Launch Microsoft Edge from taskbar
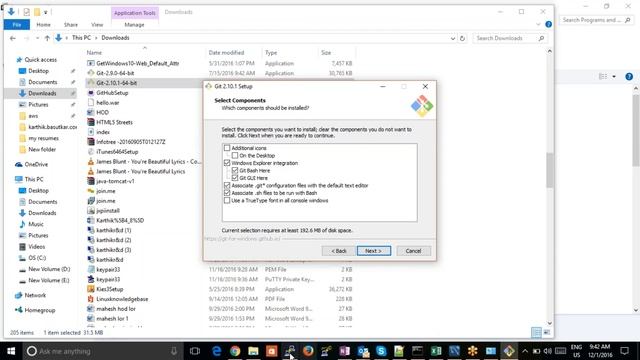Image resolution: width=640 pixels, height=360 pixels. [216, 351]
